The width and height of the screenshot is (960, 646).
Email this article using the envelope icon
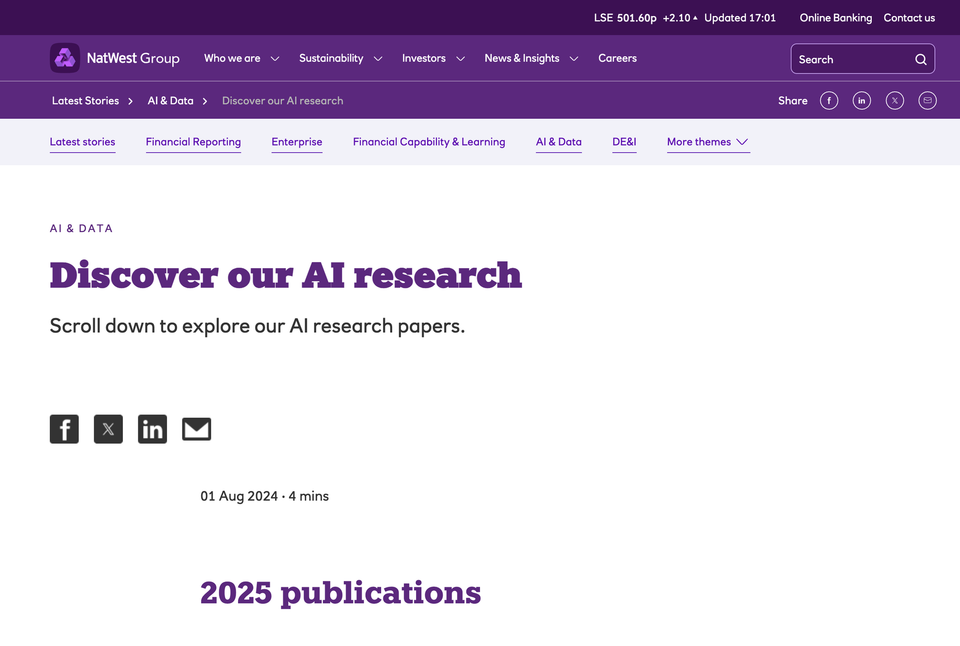196,428
